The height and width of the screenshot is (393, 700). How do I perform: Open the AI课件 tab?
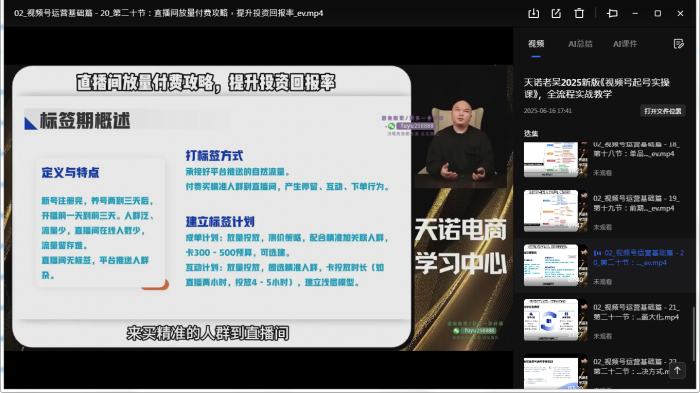625,44
